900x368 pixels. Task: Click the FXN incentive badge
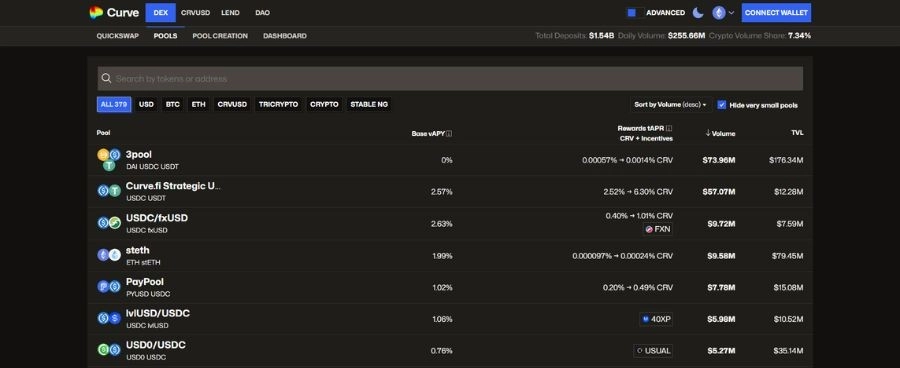point(658,229)
